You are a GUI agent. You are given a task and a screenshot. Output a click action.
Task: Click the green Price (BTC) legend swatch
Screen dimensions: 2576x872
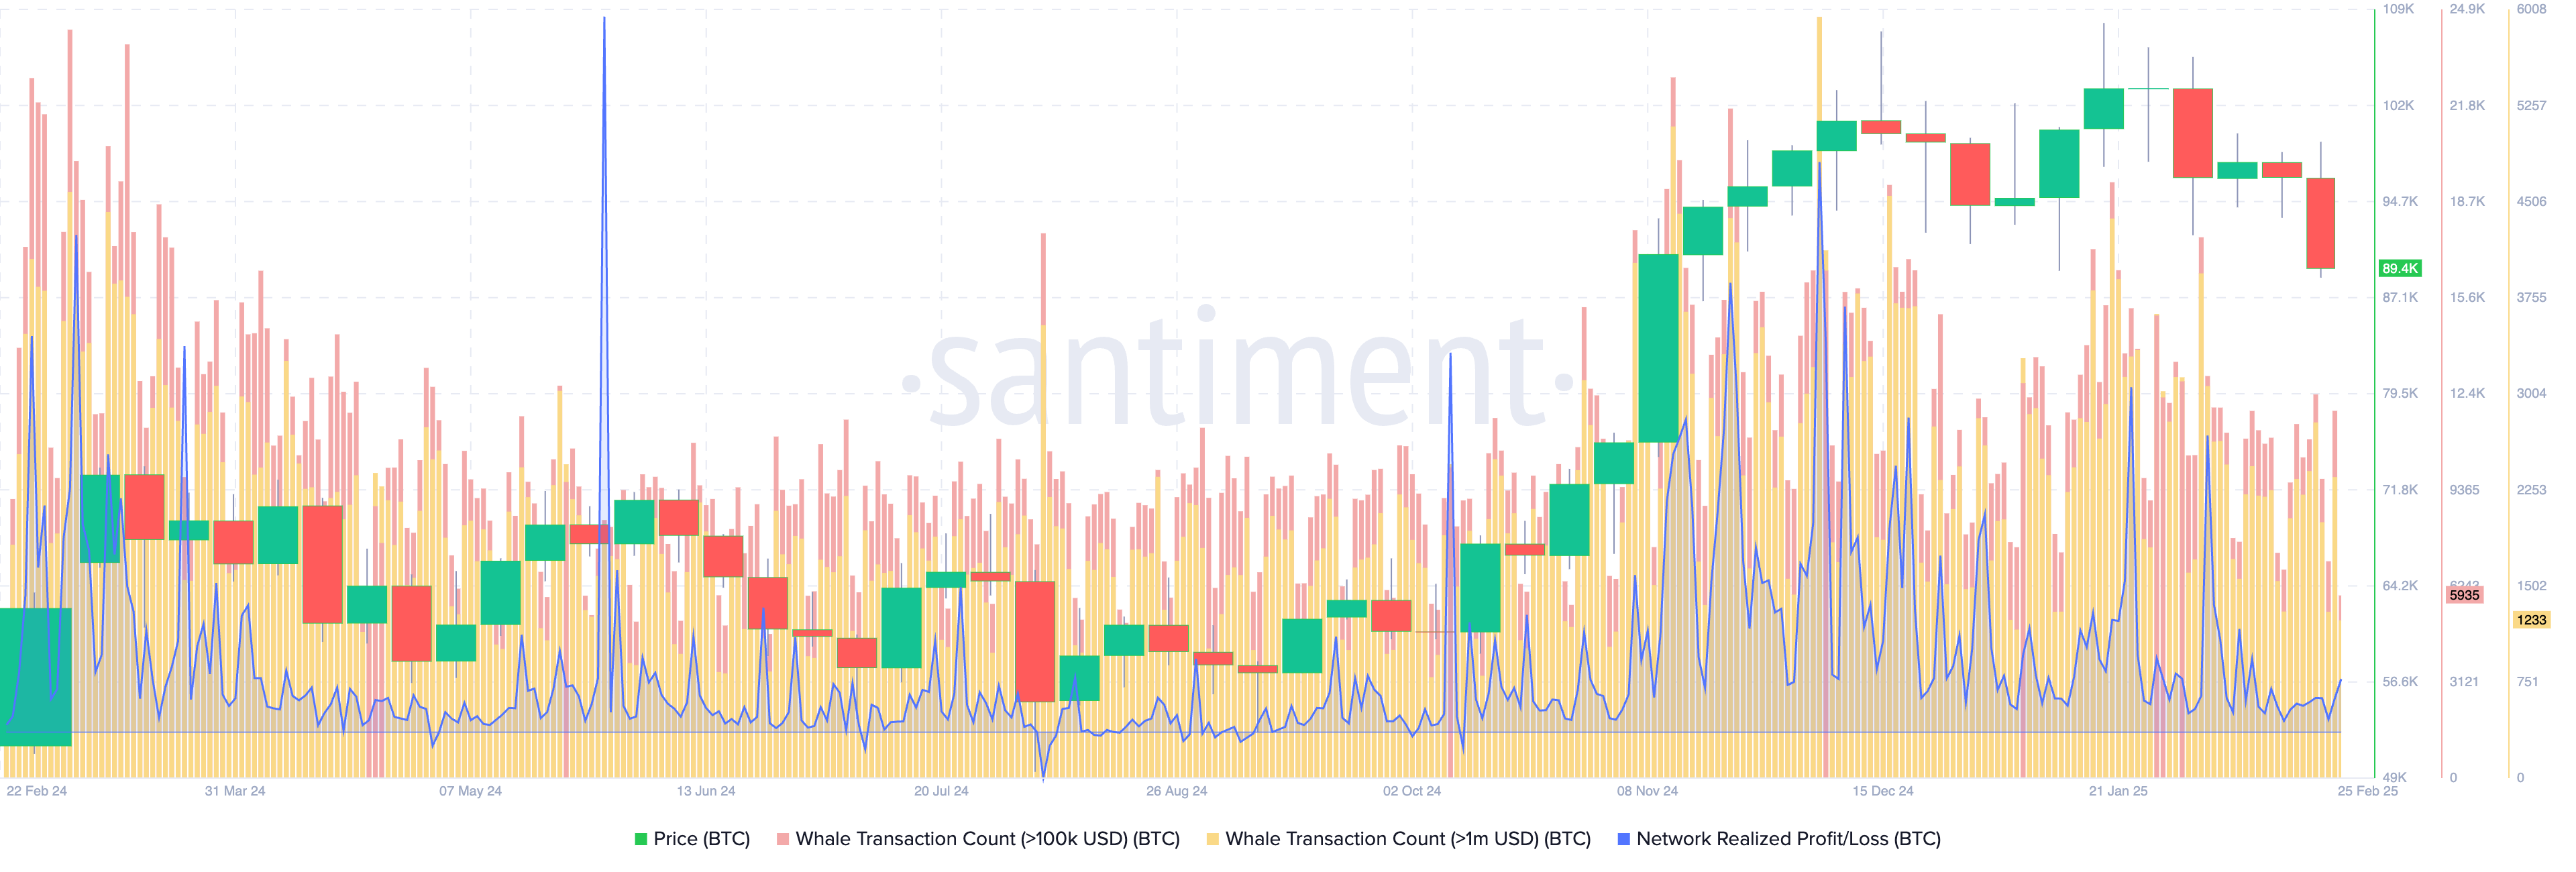(x=641, y=839)
